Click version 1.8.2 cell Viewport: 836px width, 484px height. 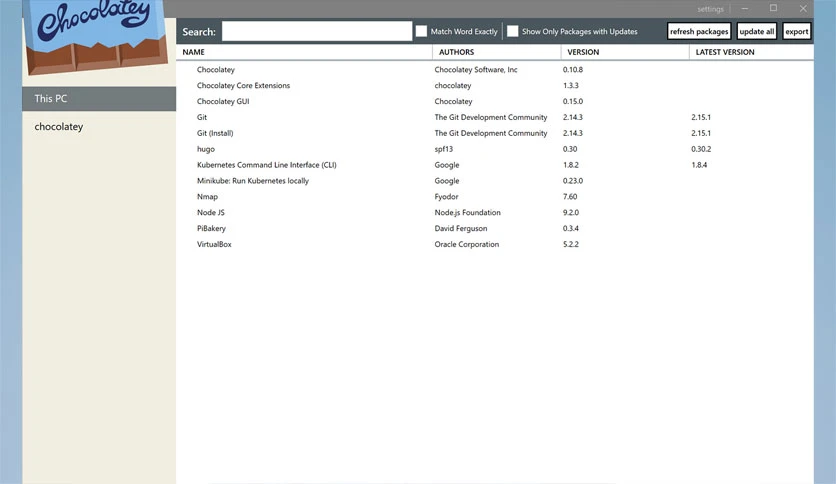click(570, 165)
